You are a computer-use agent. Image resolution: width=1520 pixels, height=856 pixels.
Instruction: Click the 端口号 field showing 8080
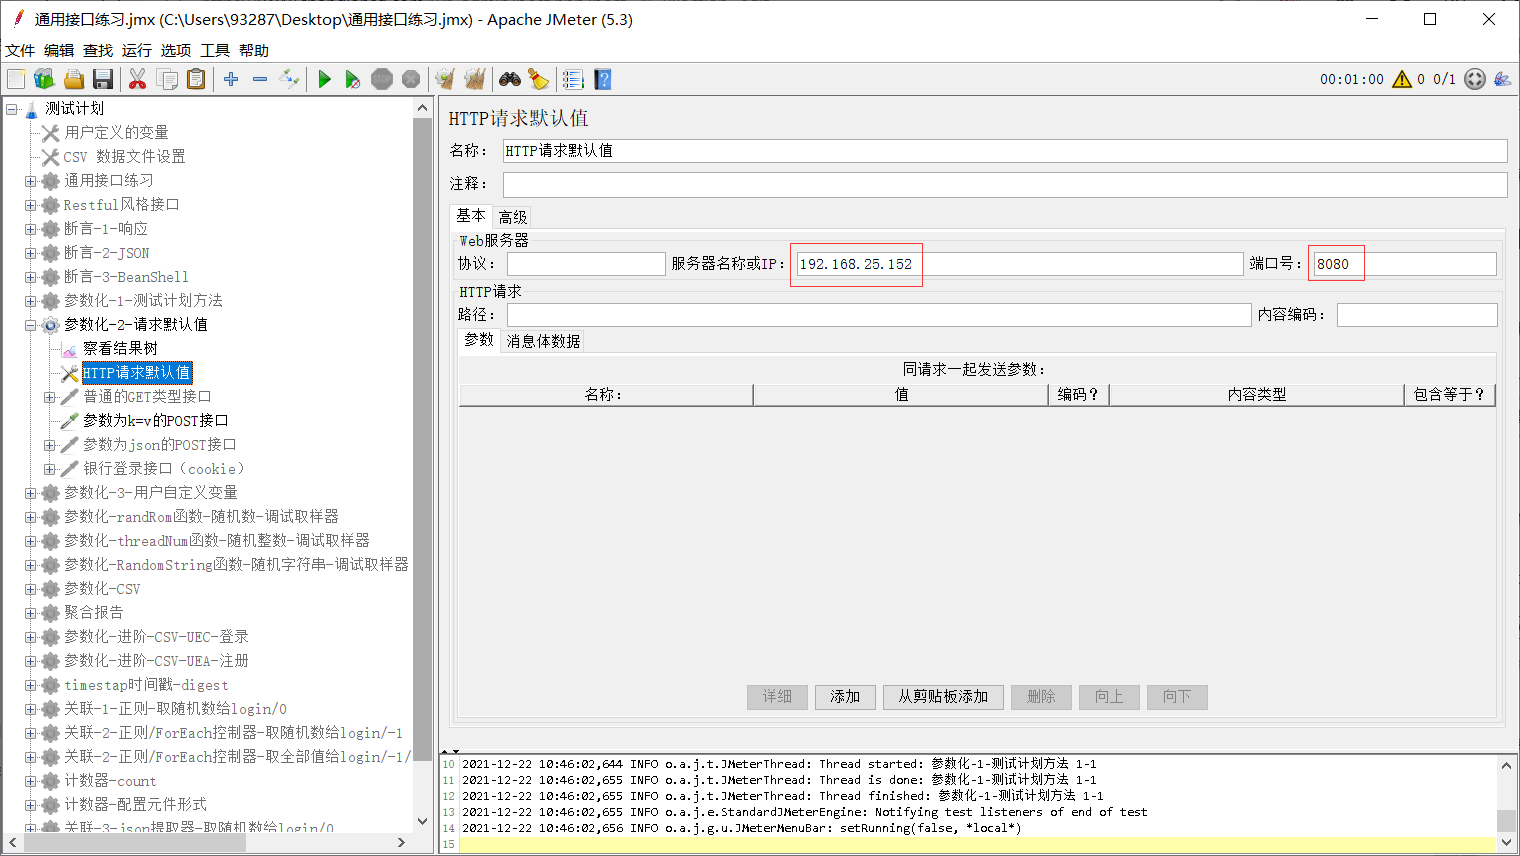pyautogui.click(x=1404, y=264)
